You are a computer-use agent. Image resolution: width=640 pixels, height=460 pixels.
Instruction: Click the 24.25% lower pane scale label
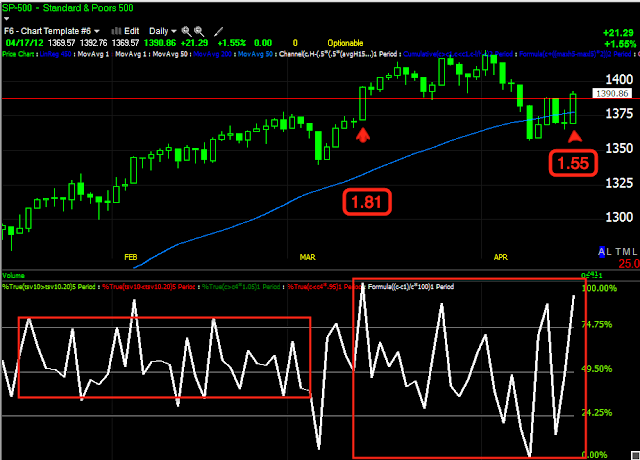(597, 413)
